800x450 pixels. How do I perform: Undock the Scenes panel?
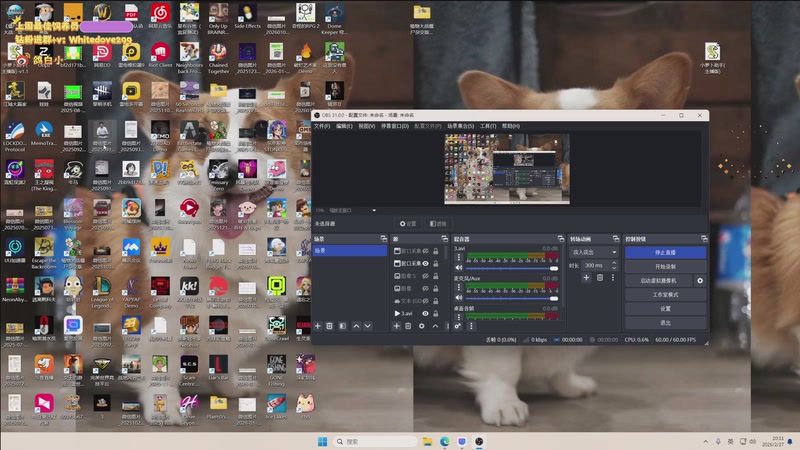384,239
